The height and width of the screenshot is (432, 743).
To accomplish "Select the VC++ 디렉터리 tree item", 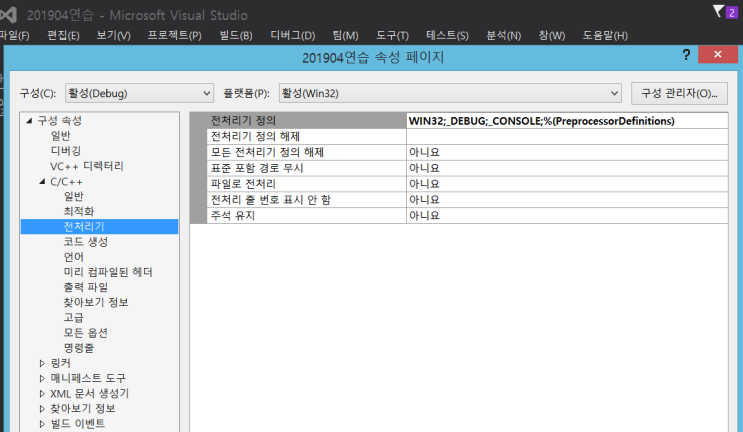I will click(87, 166).
